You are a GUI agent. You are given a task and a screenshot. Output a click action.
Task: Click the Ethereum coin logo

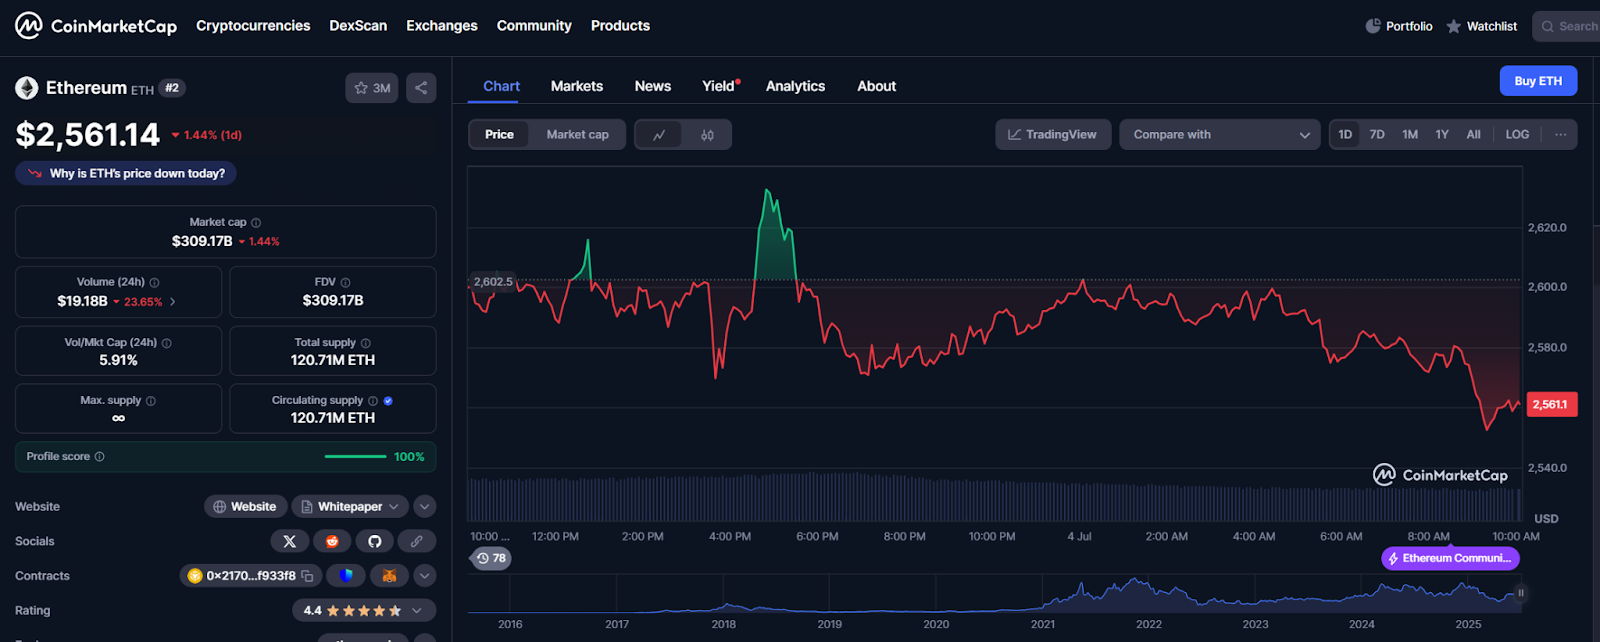tap(27, 88)
